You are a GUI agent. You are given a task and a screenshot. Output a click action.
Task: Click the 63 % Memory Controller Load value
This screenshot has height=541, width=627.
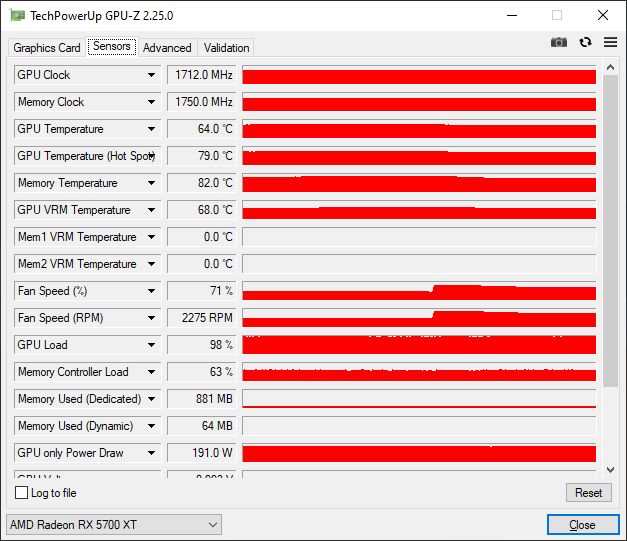[x=202, y=372]
